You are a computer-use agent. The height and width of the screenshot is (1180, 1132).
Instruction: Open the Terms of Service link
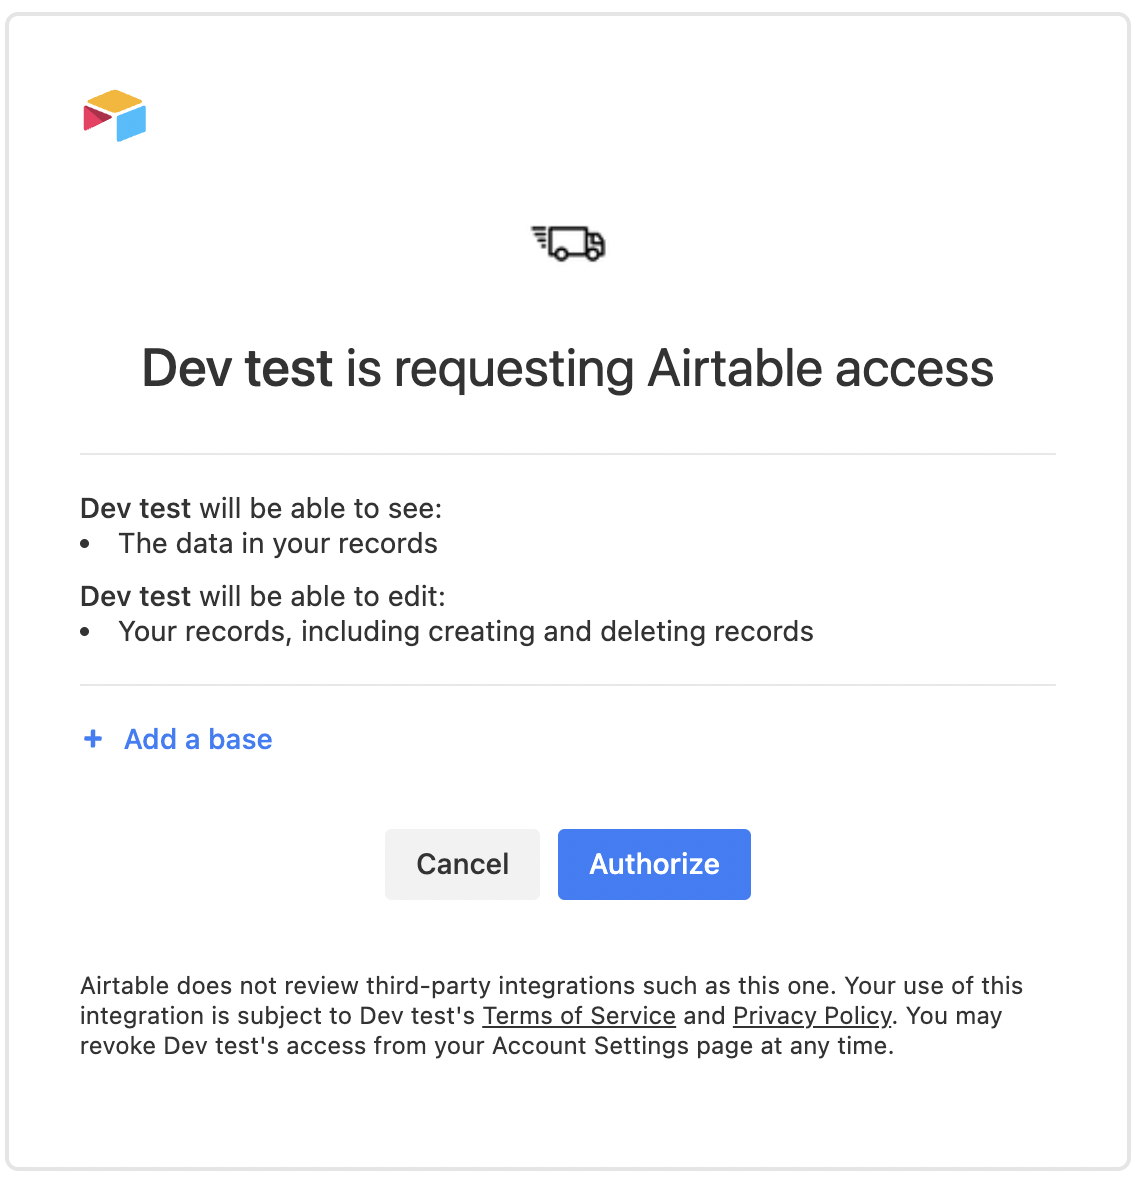tap(579, 1015)
